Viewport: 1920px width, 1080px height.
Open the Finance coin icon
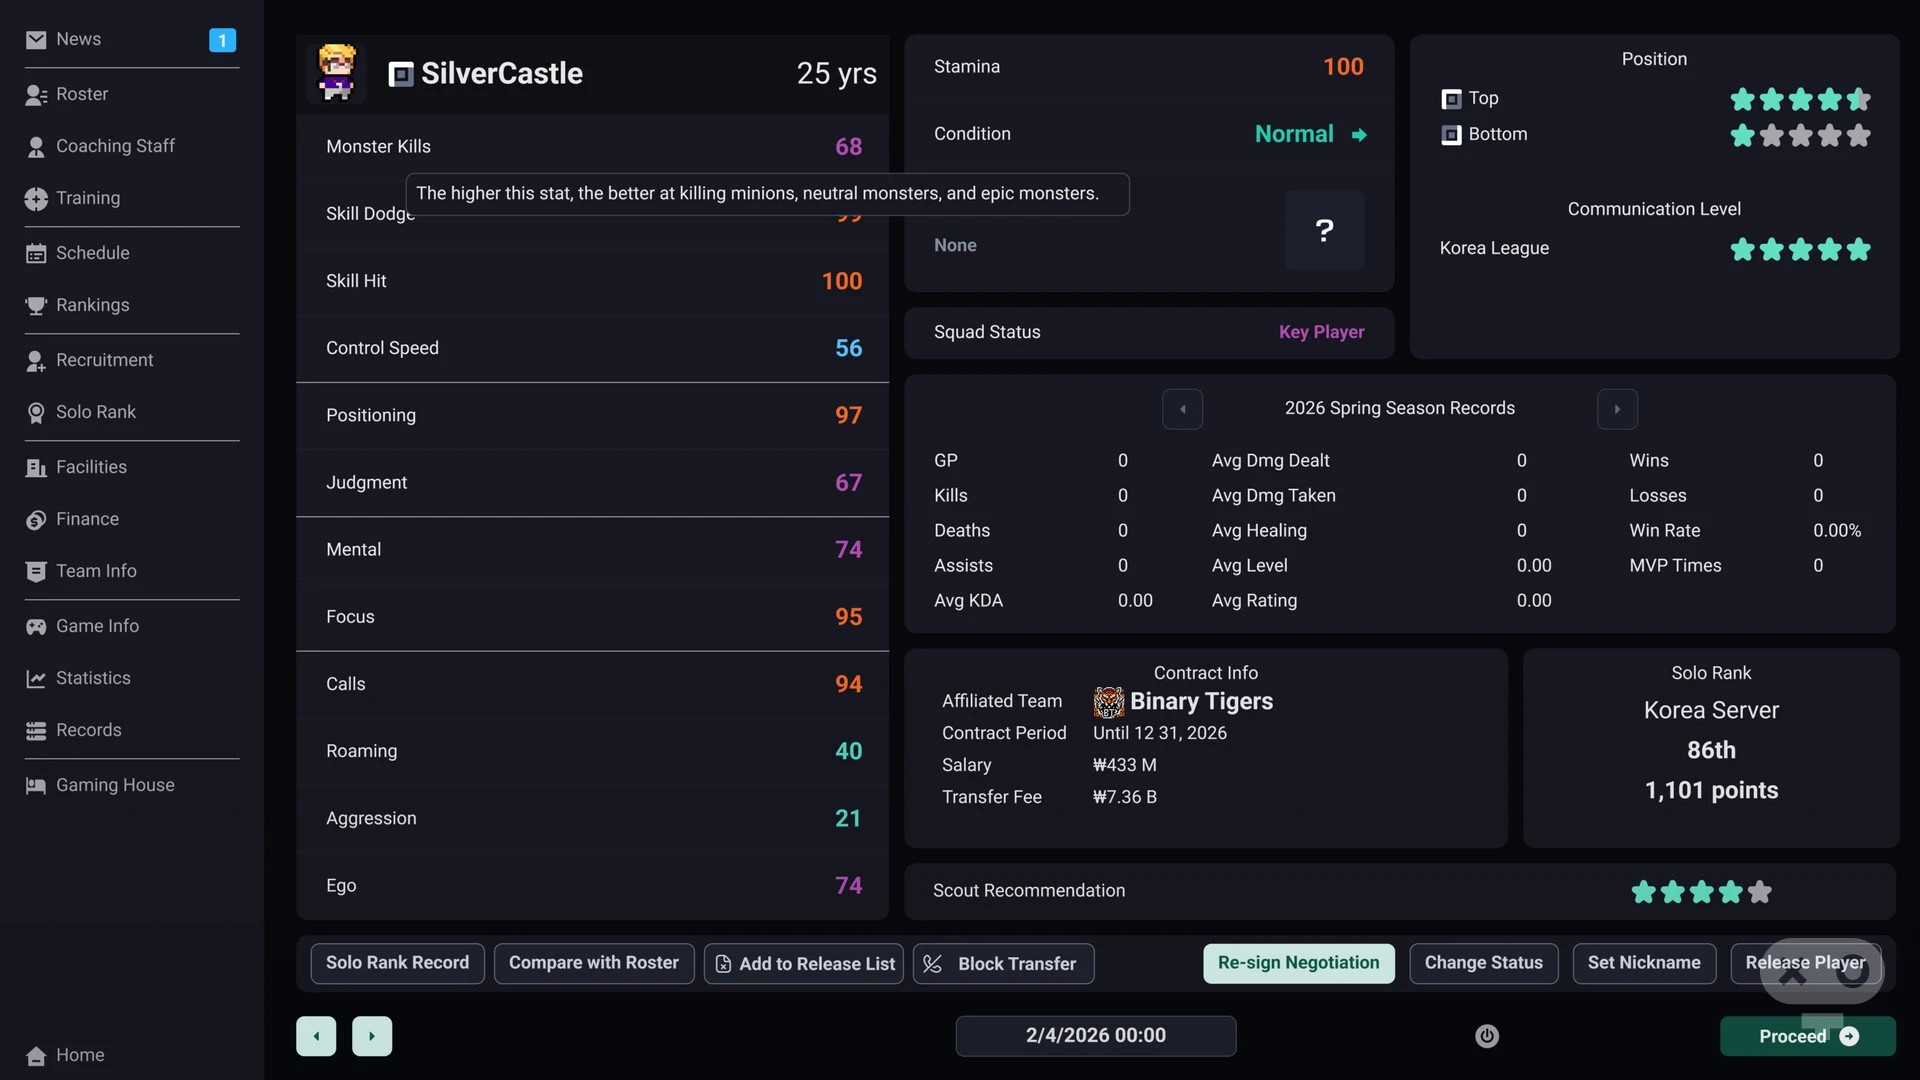click(36, 520)
